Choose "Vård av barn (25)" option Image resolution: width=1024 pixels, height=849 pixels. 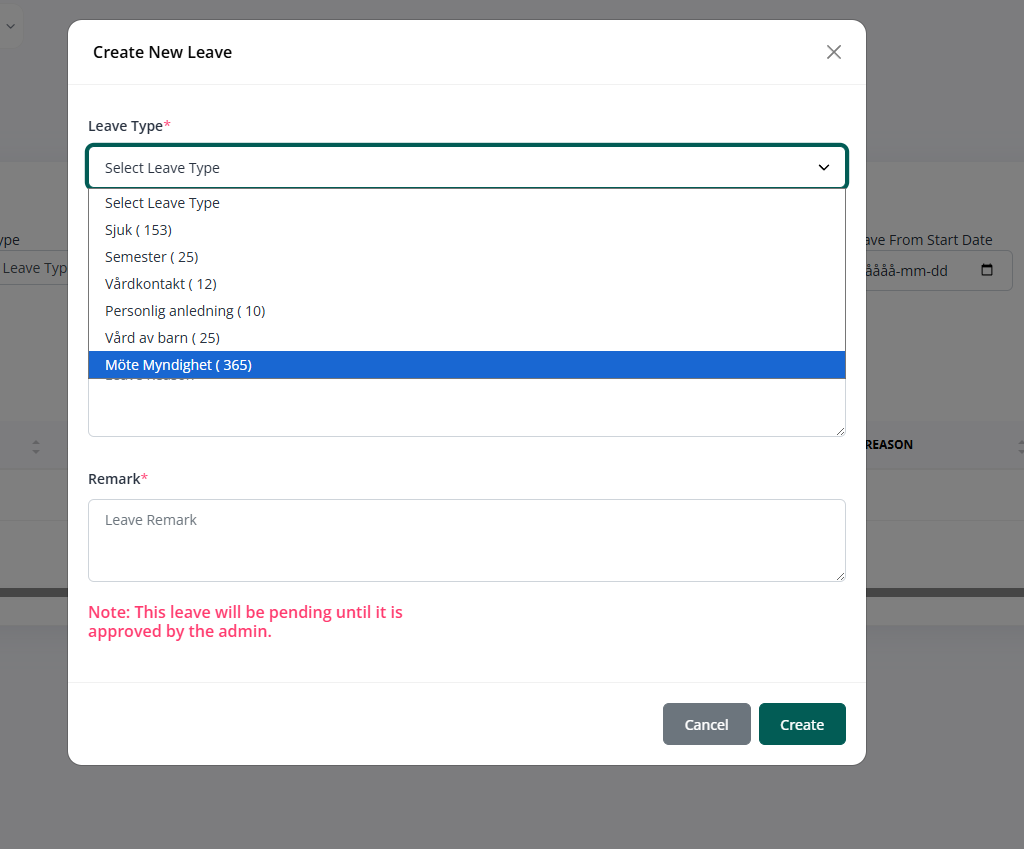click(x=162, y=338)
